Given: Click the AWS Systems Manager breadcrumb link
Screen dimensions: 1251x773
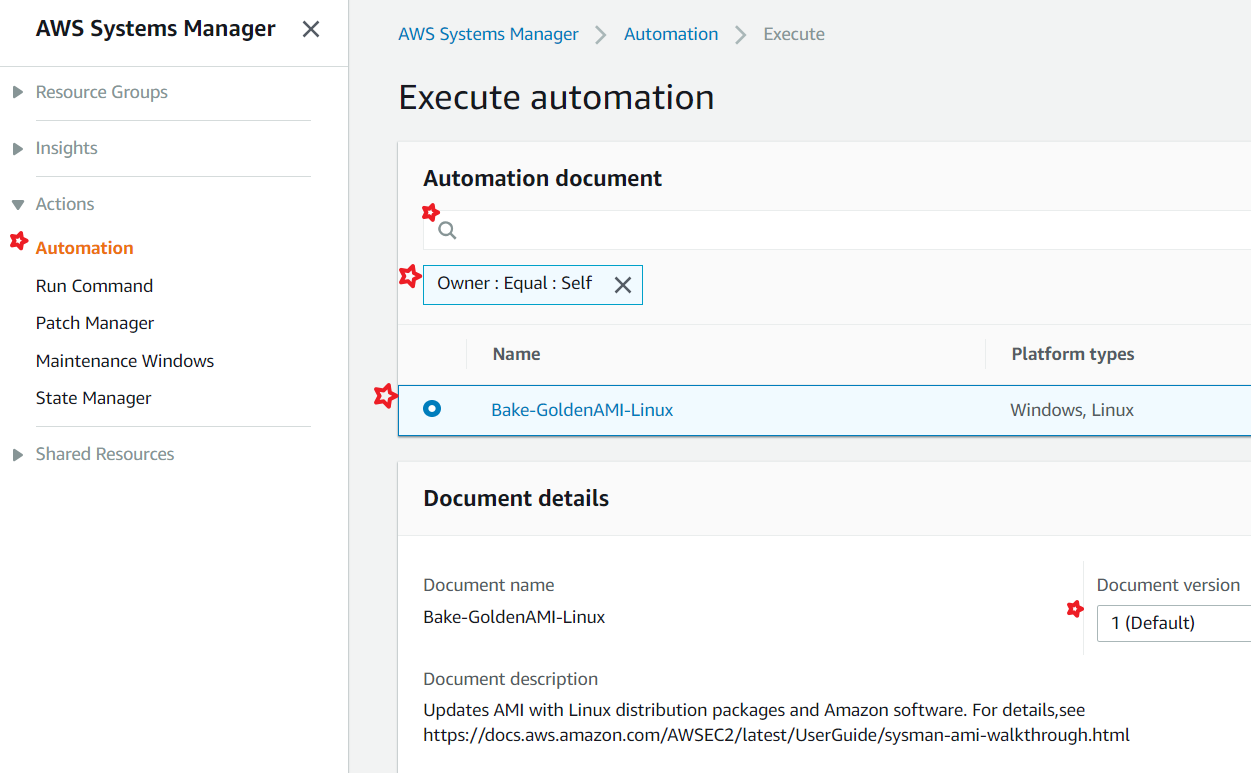Looking at the screenshot, I should (488, 34).
